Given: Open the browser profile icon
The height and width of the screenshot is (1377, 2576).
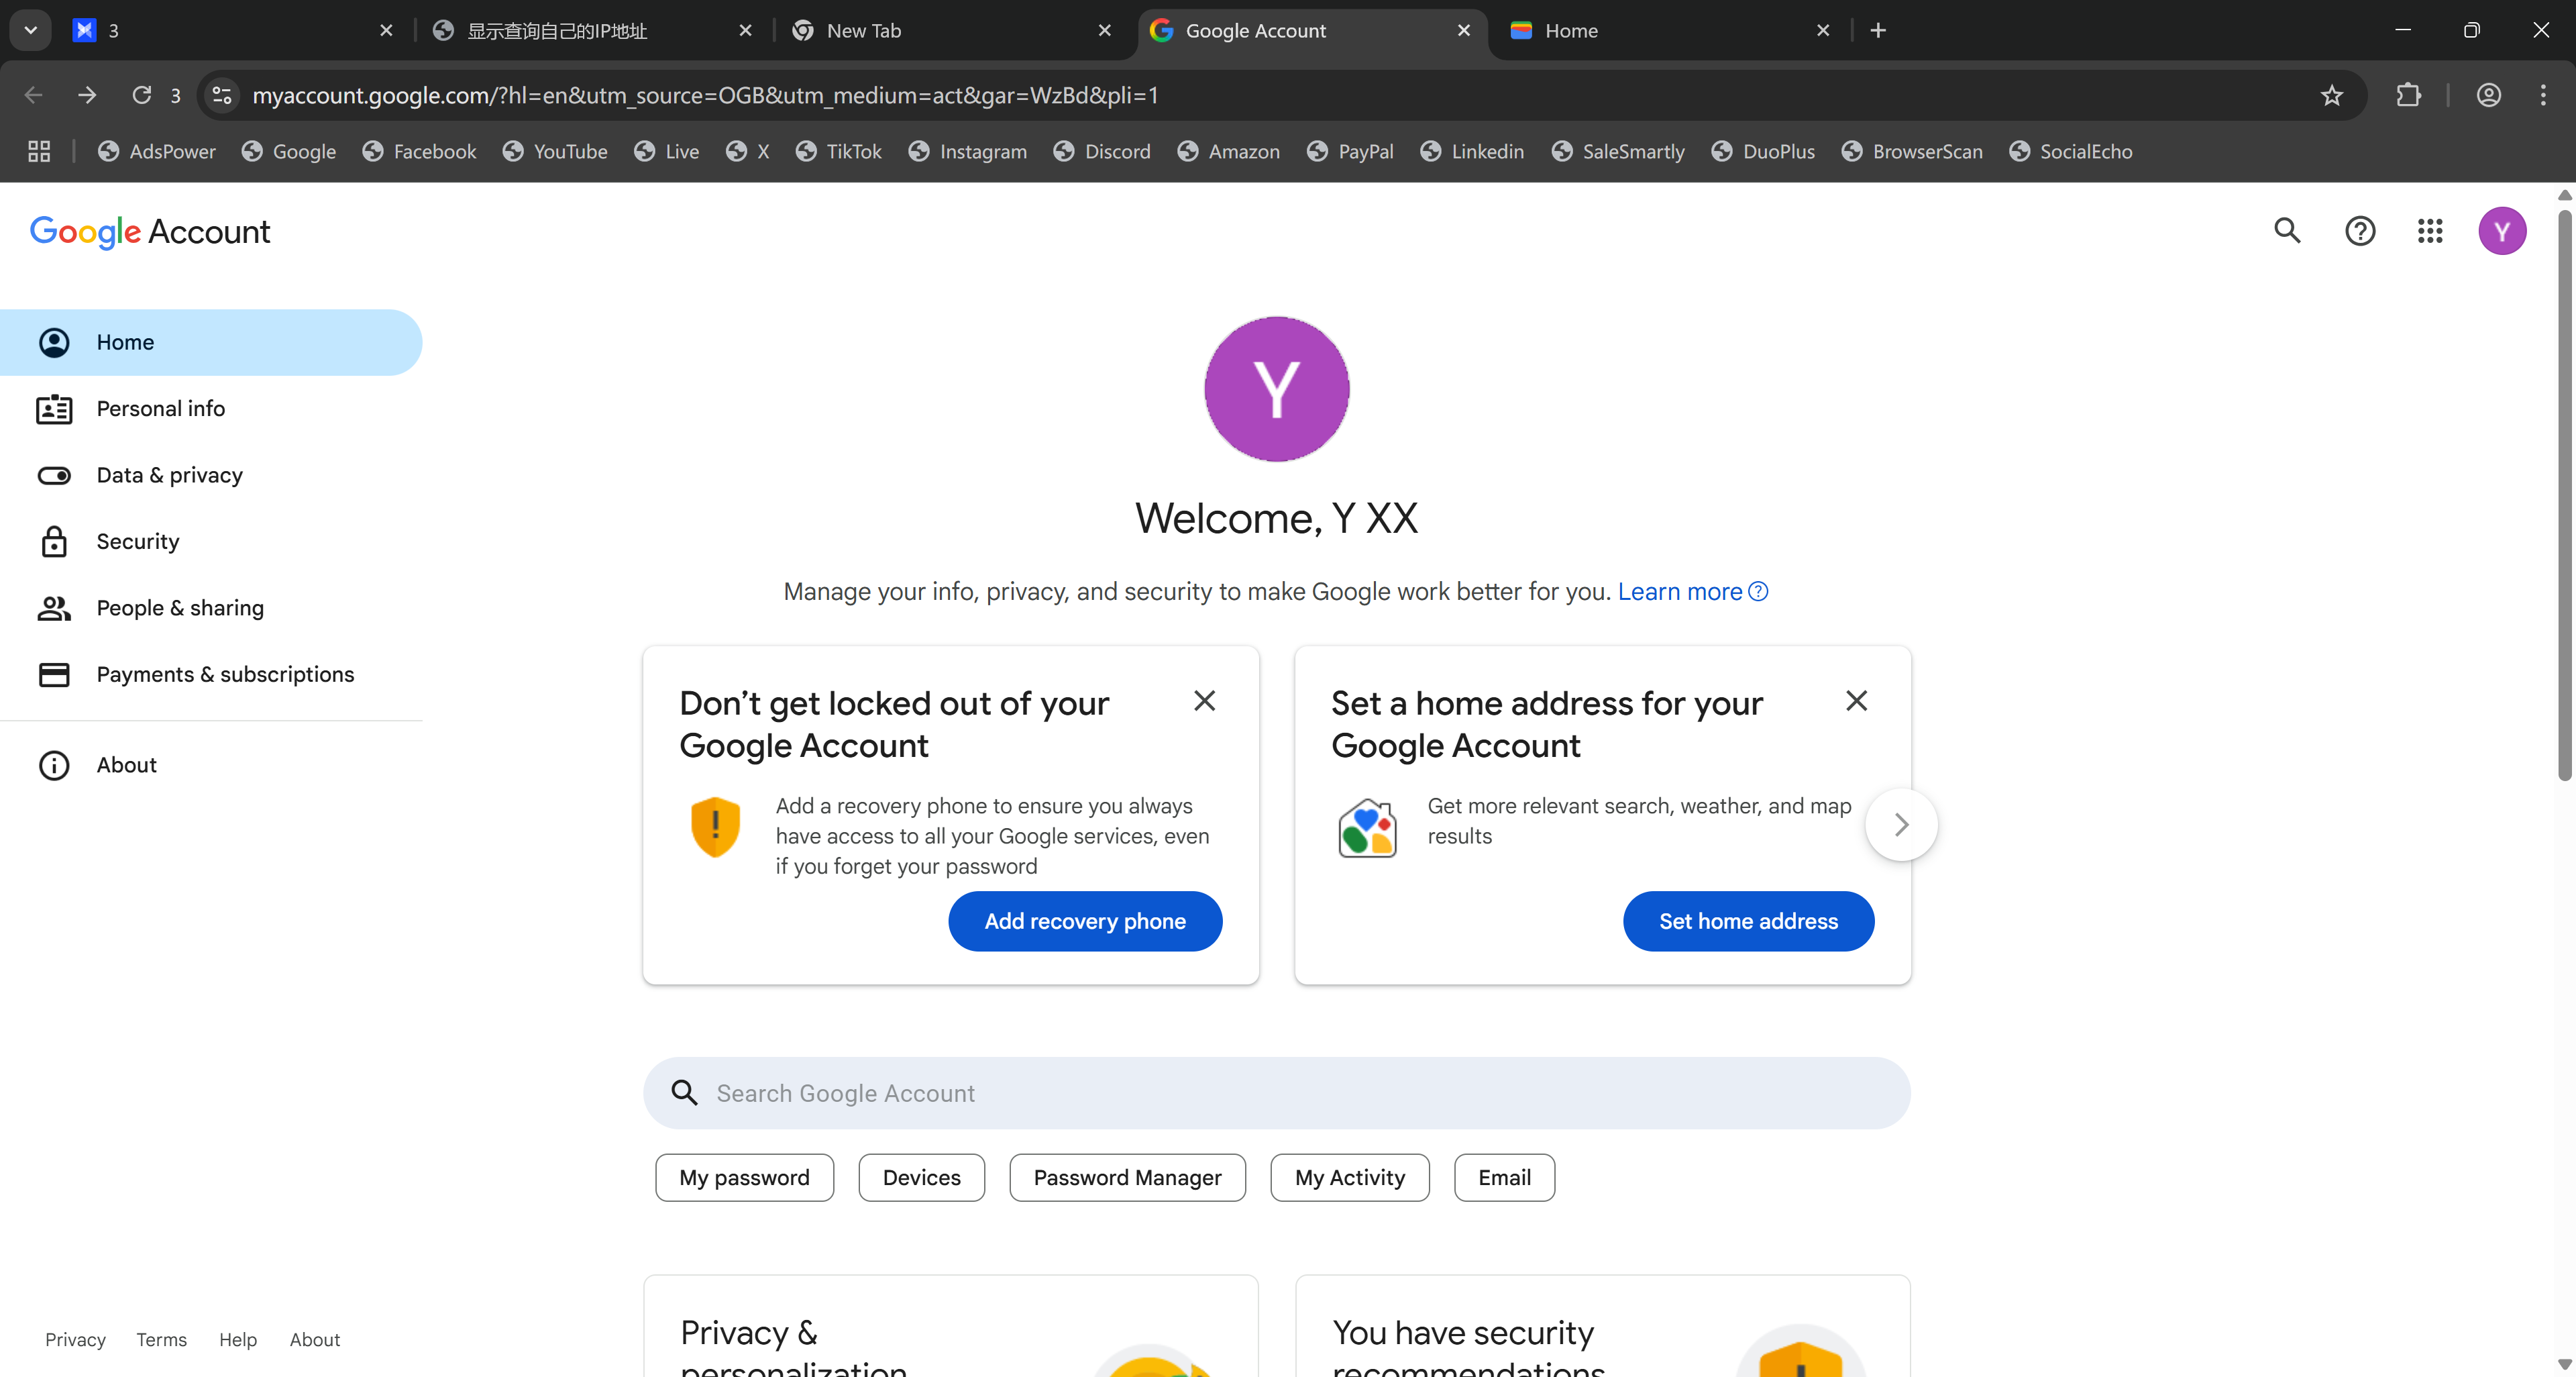Looking at the screenshot, I should click(2488, 95).
